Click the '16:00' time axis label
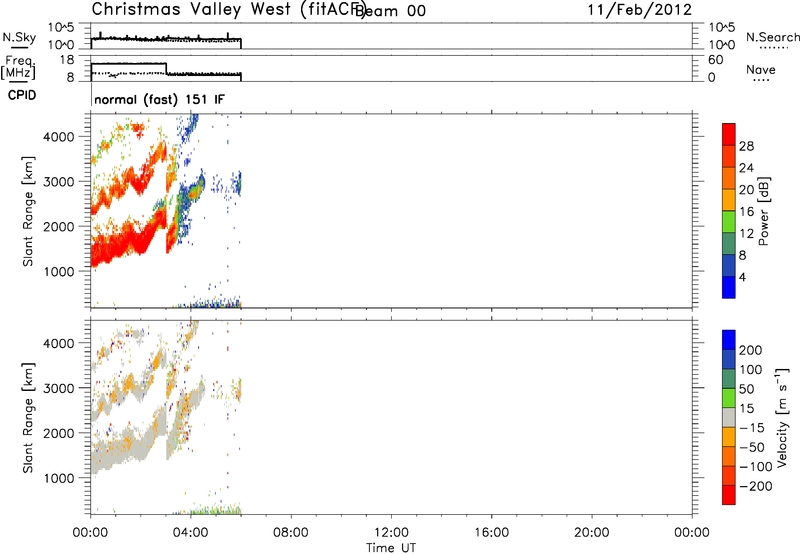This screenshot has height=554, width=800. 491,533
